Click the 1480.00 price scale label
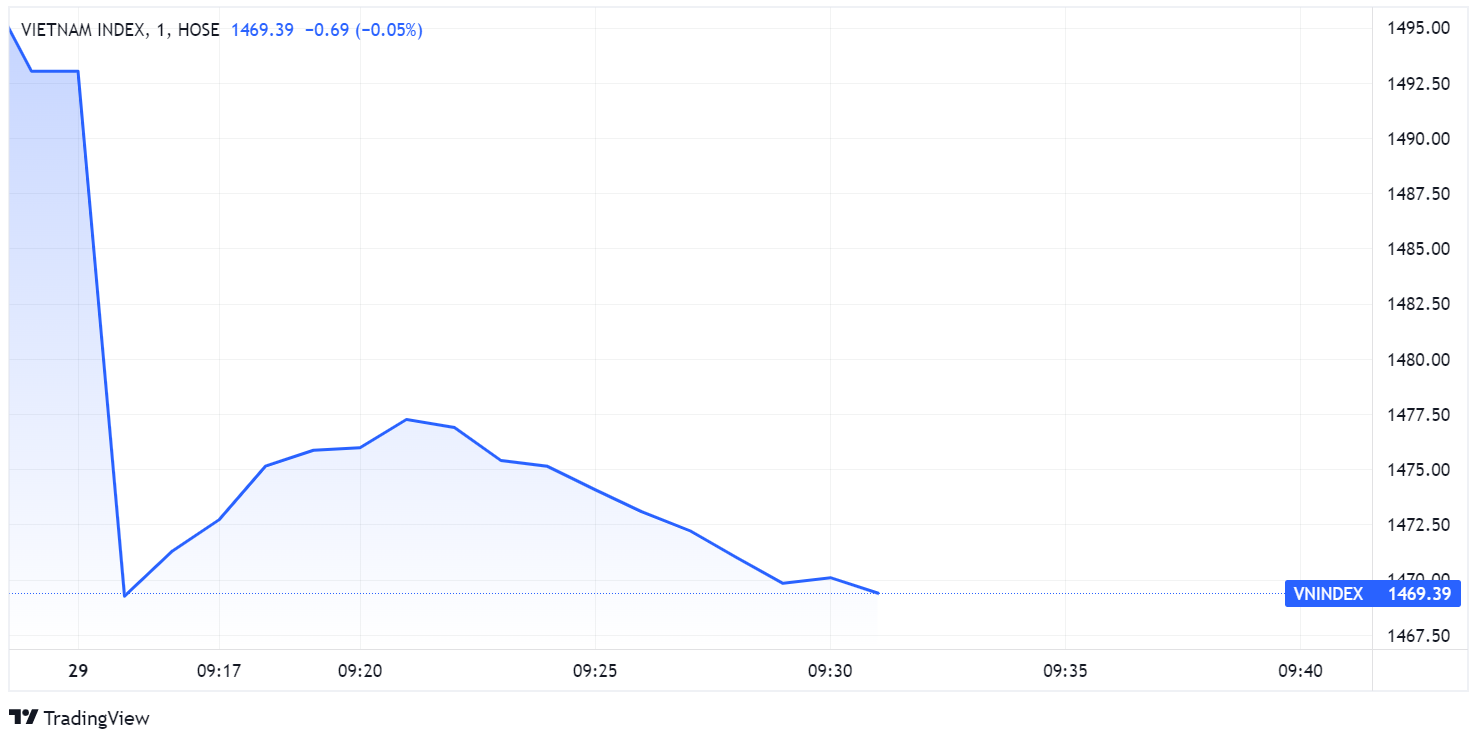1483x744 pixels. point(1417,359)
